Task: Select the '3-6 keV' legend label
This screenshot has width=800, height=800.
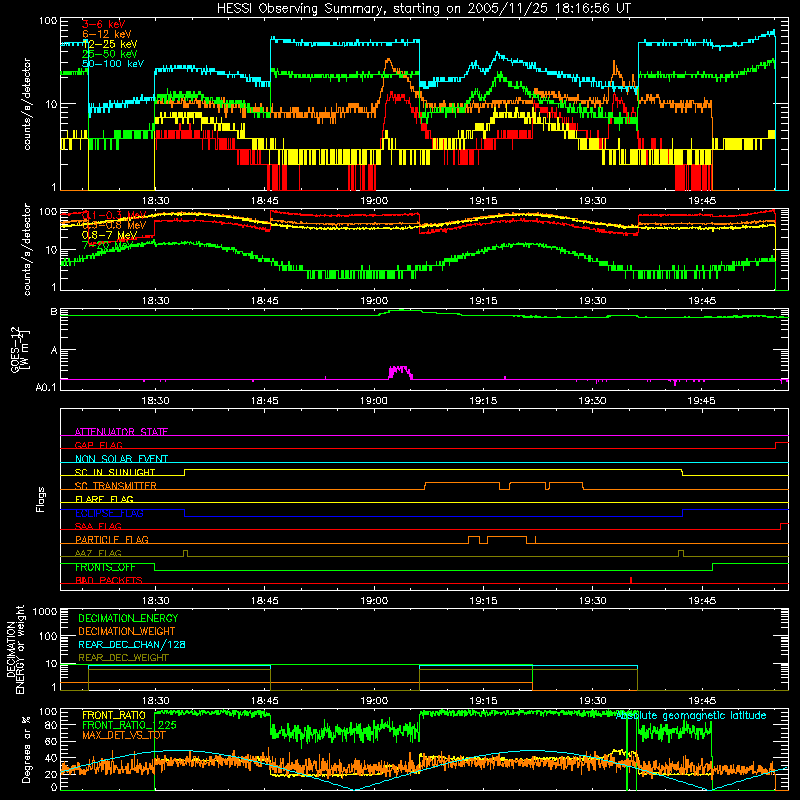Action: point(103,24)
